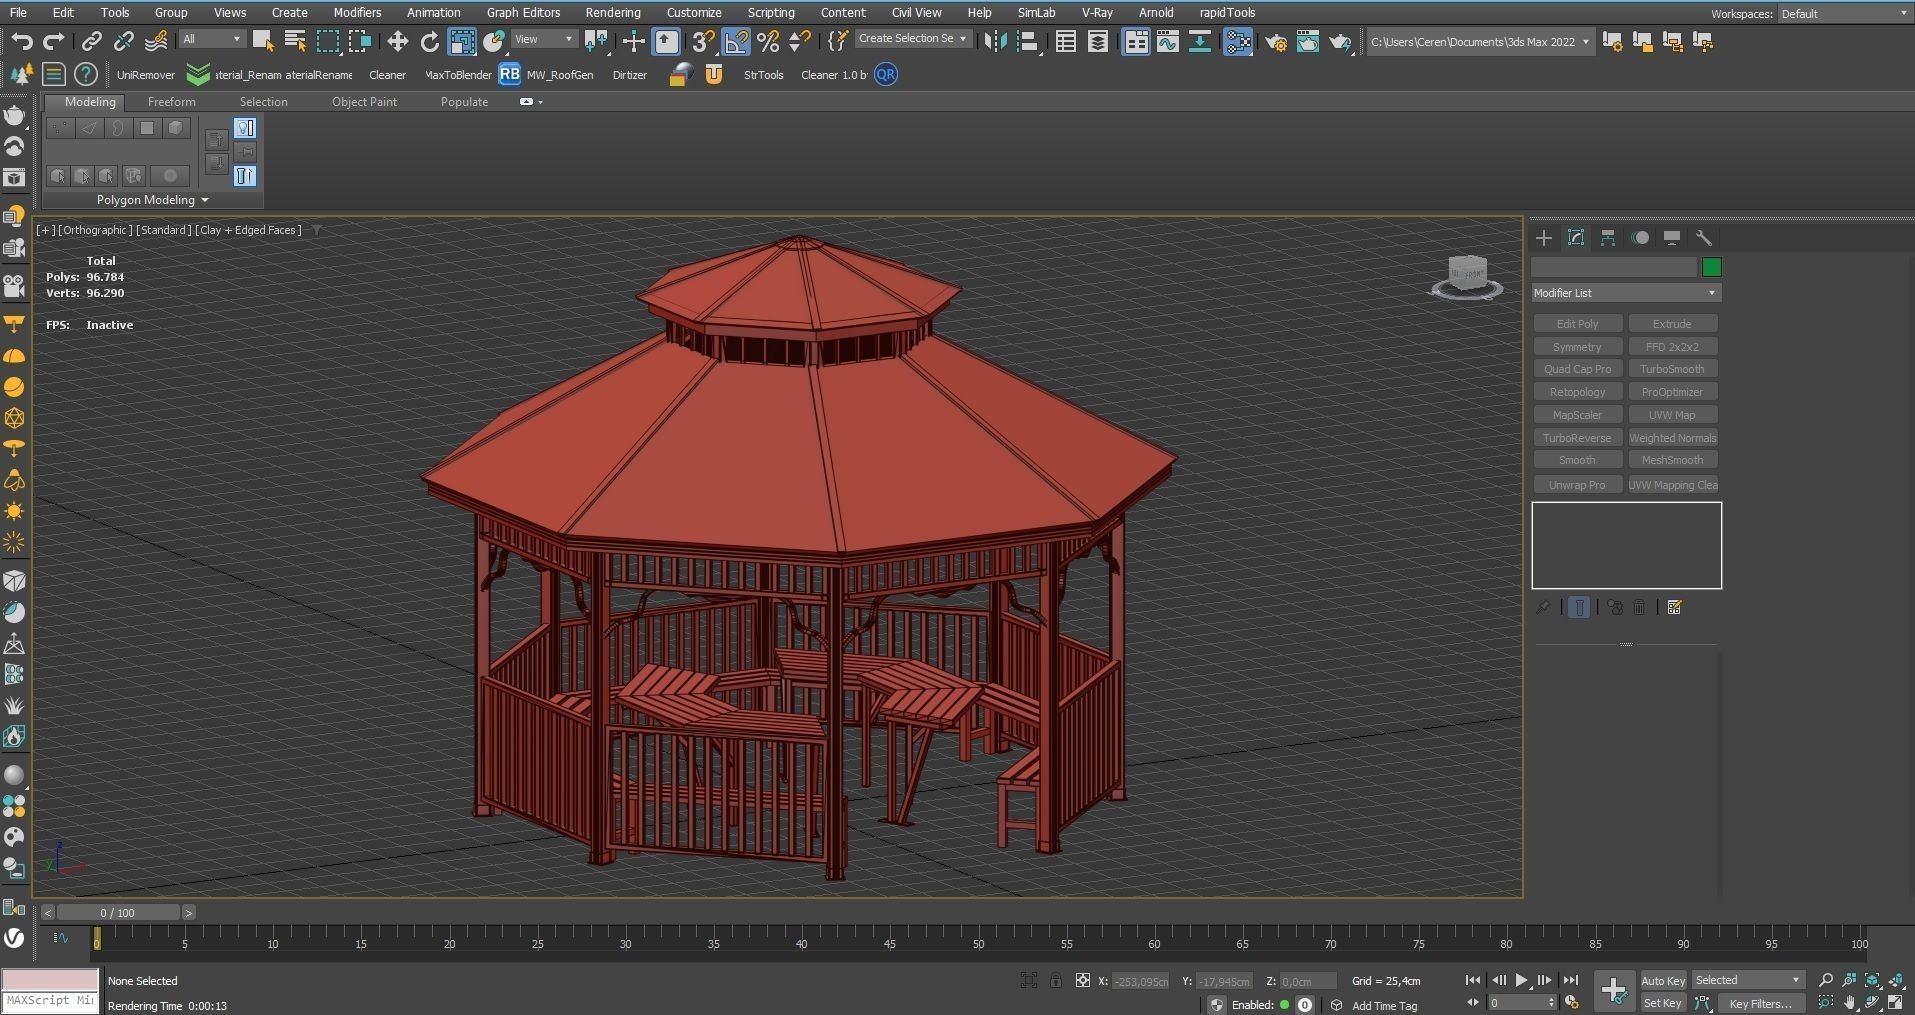Open the Create panel plus icon

pos(1544,238)
